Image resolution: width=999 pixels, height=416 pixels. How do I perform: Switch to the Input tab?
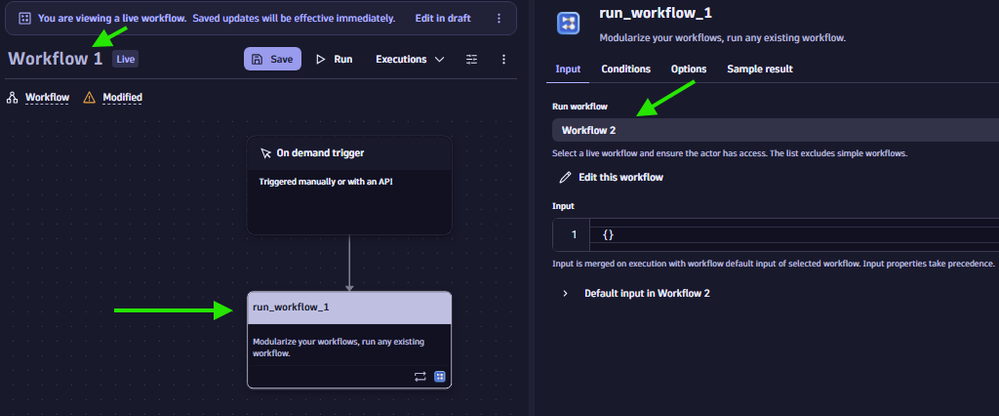click(568, 69)
